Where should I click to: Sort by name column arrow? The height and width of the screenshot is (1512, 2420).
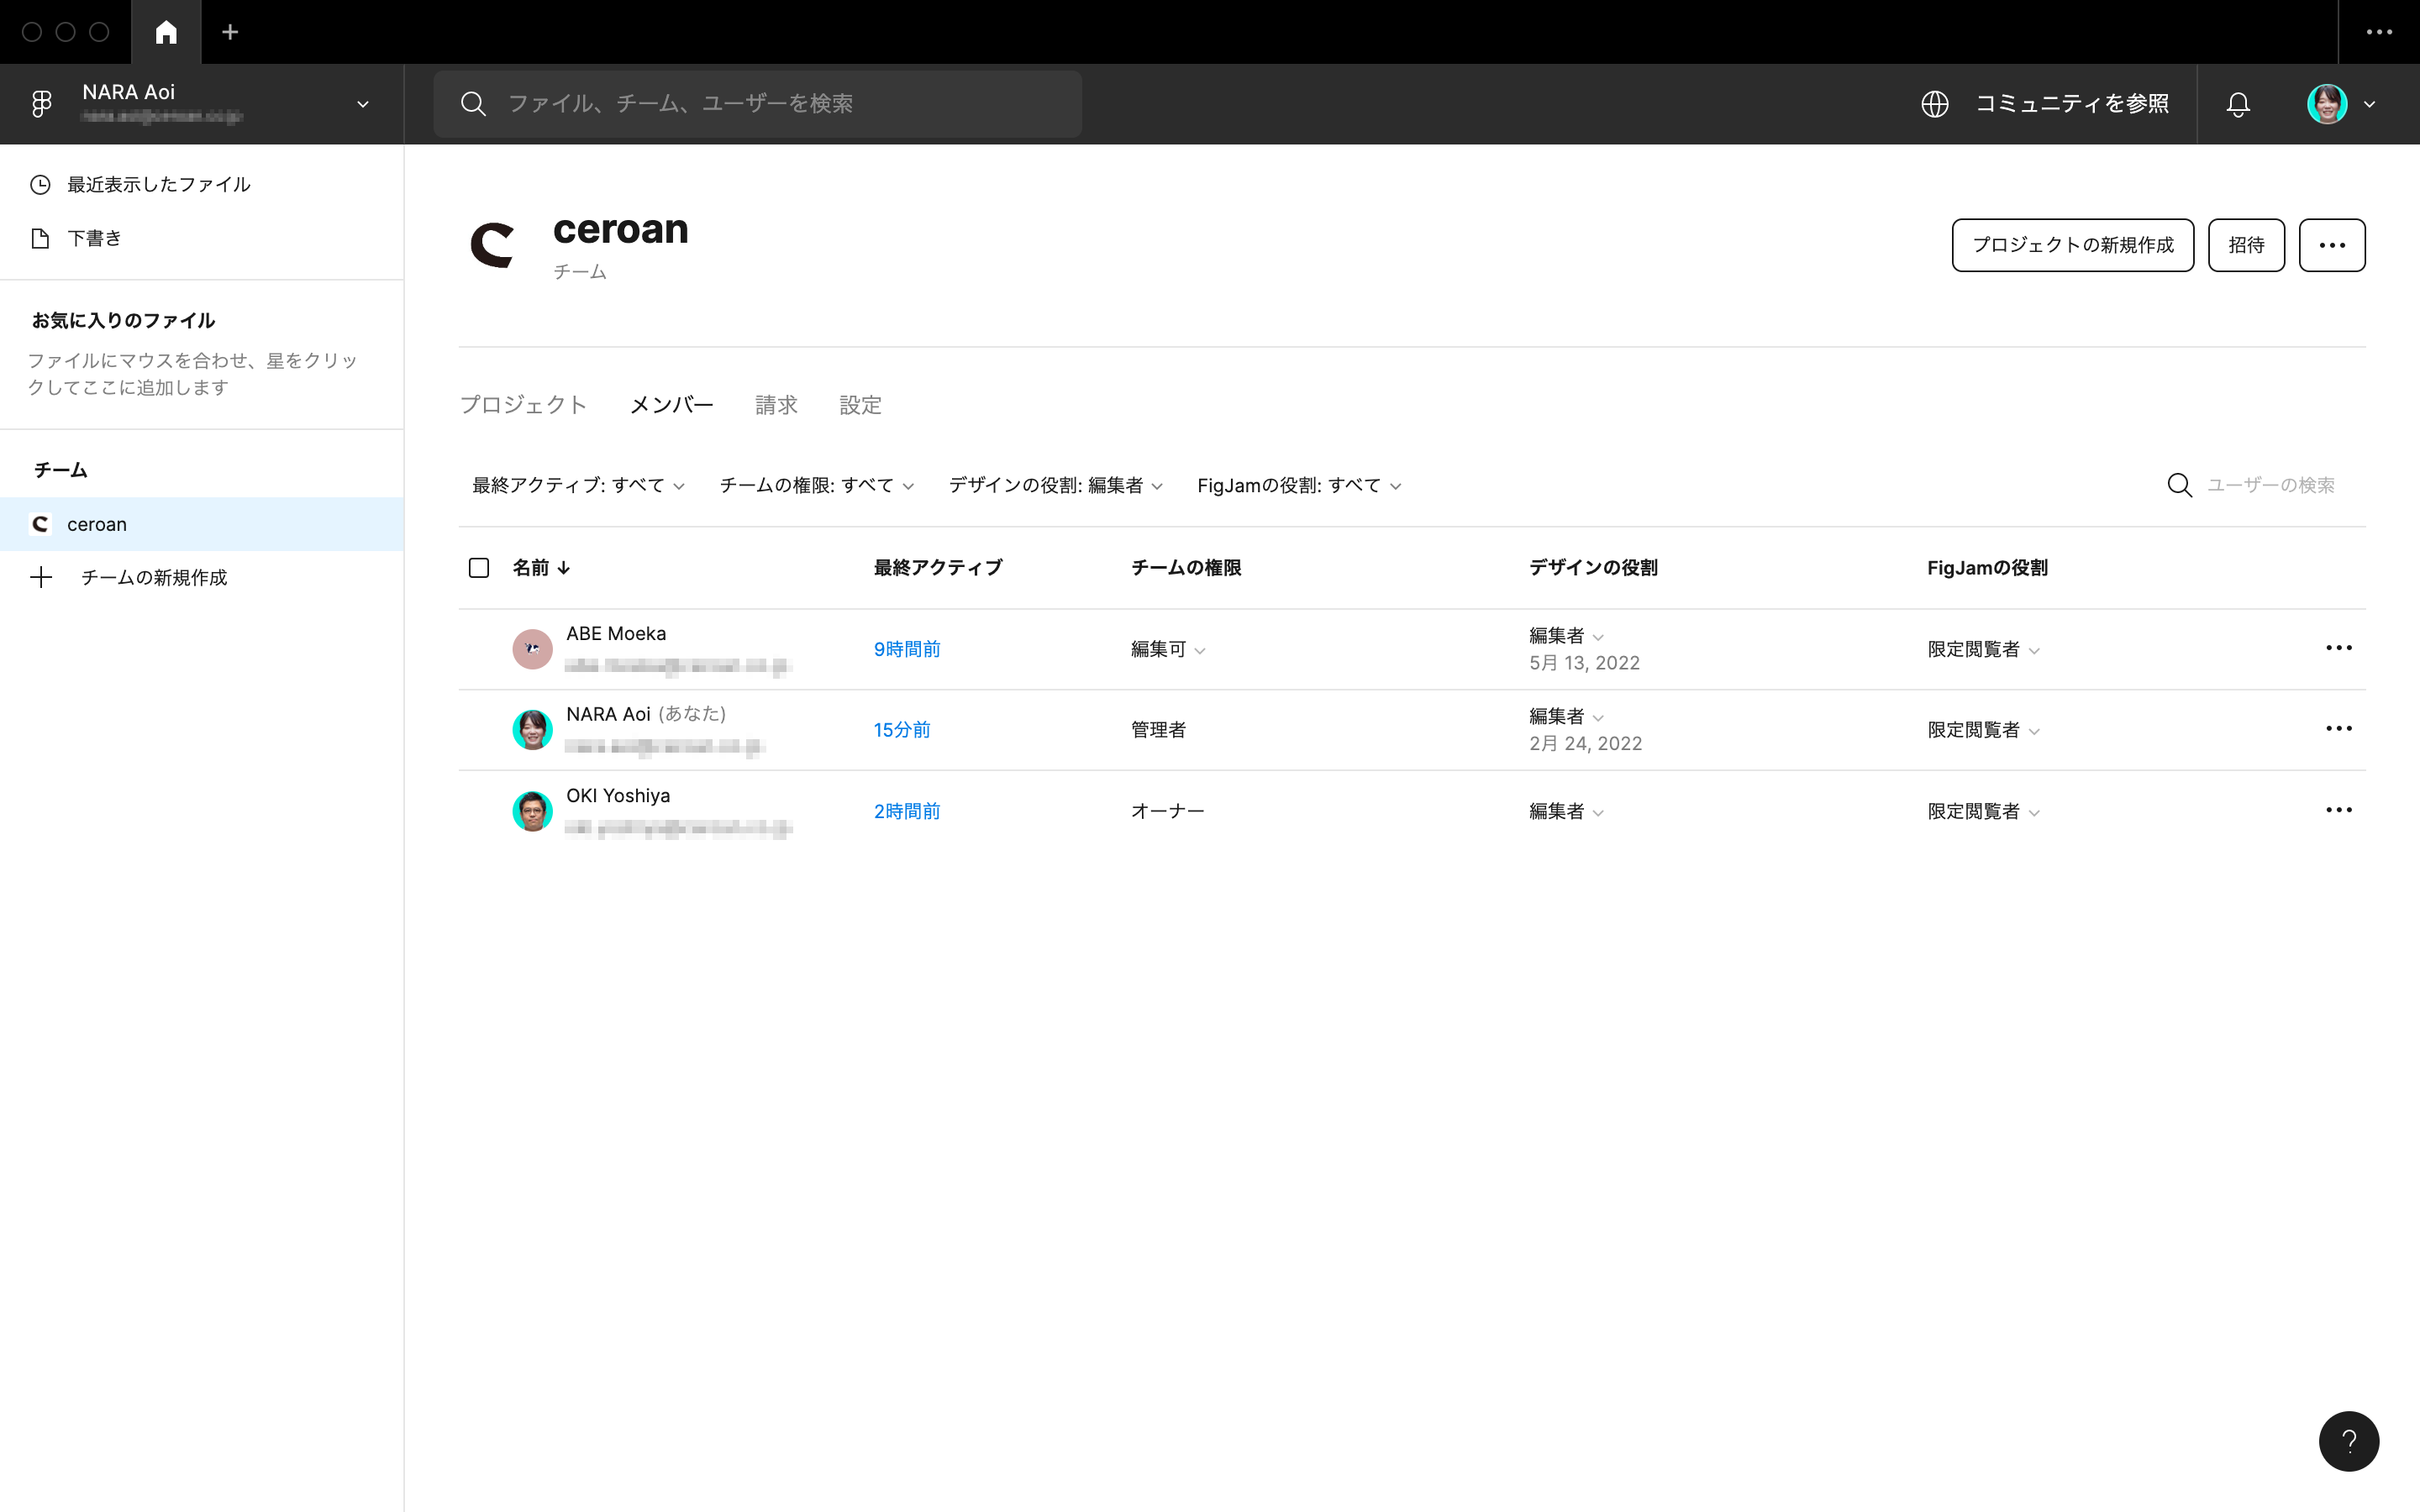(564, 568)
